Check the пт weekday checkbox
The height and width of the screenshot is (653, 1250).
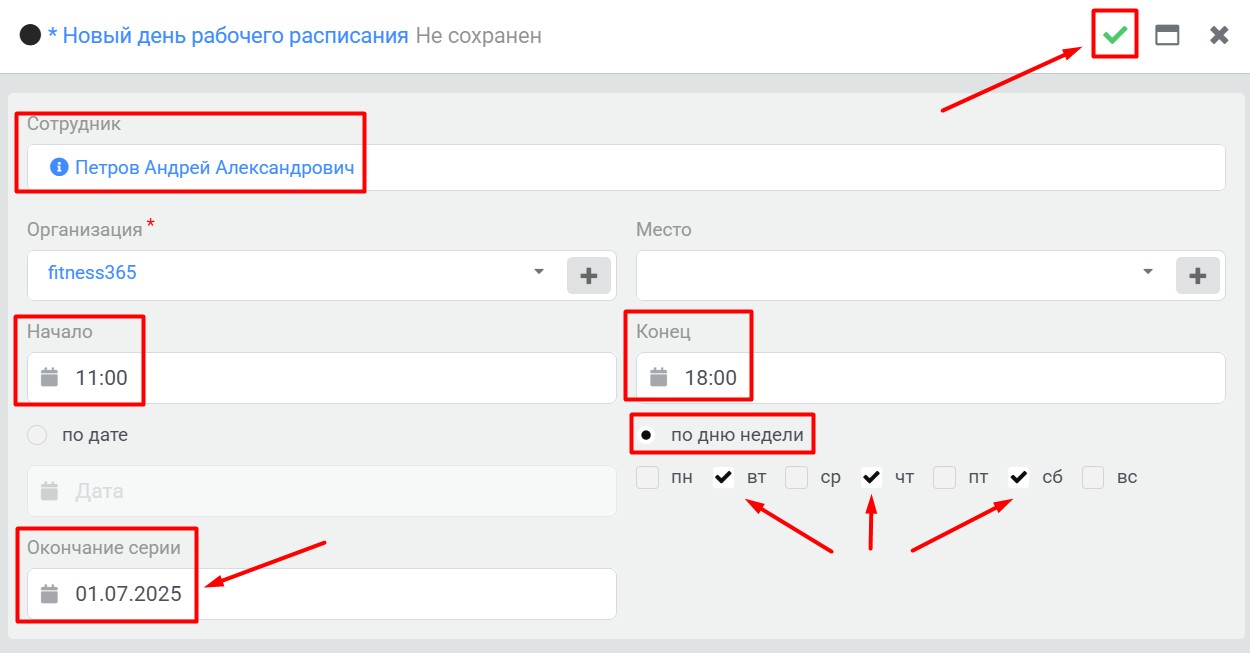(945, 477)
